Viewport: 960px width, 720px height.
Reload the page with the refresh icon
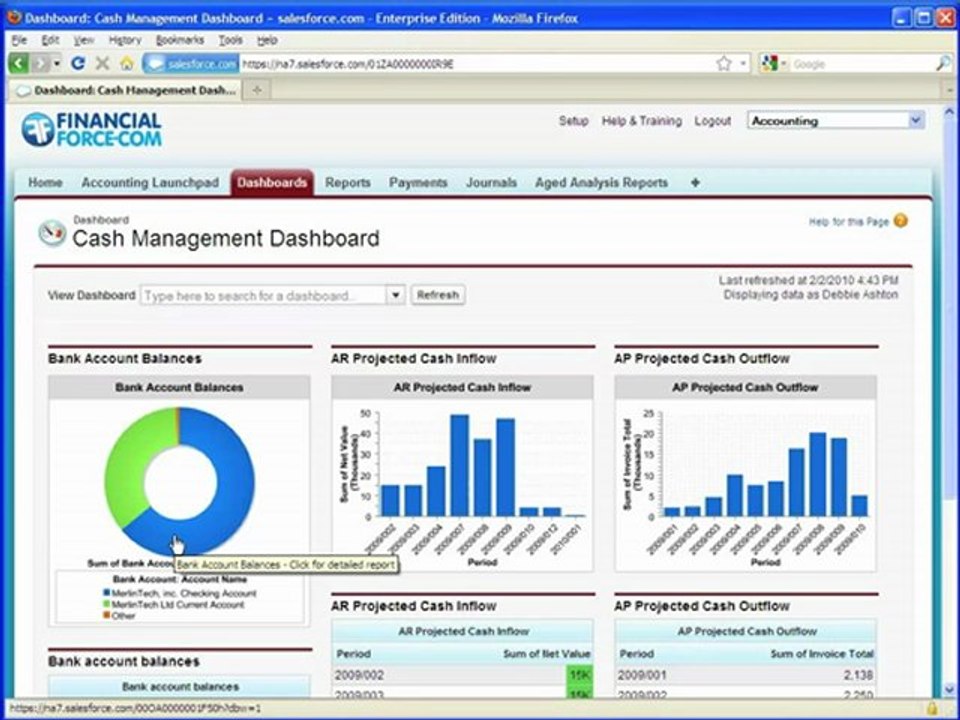click(78, 63)
